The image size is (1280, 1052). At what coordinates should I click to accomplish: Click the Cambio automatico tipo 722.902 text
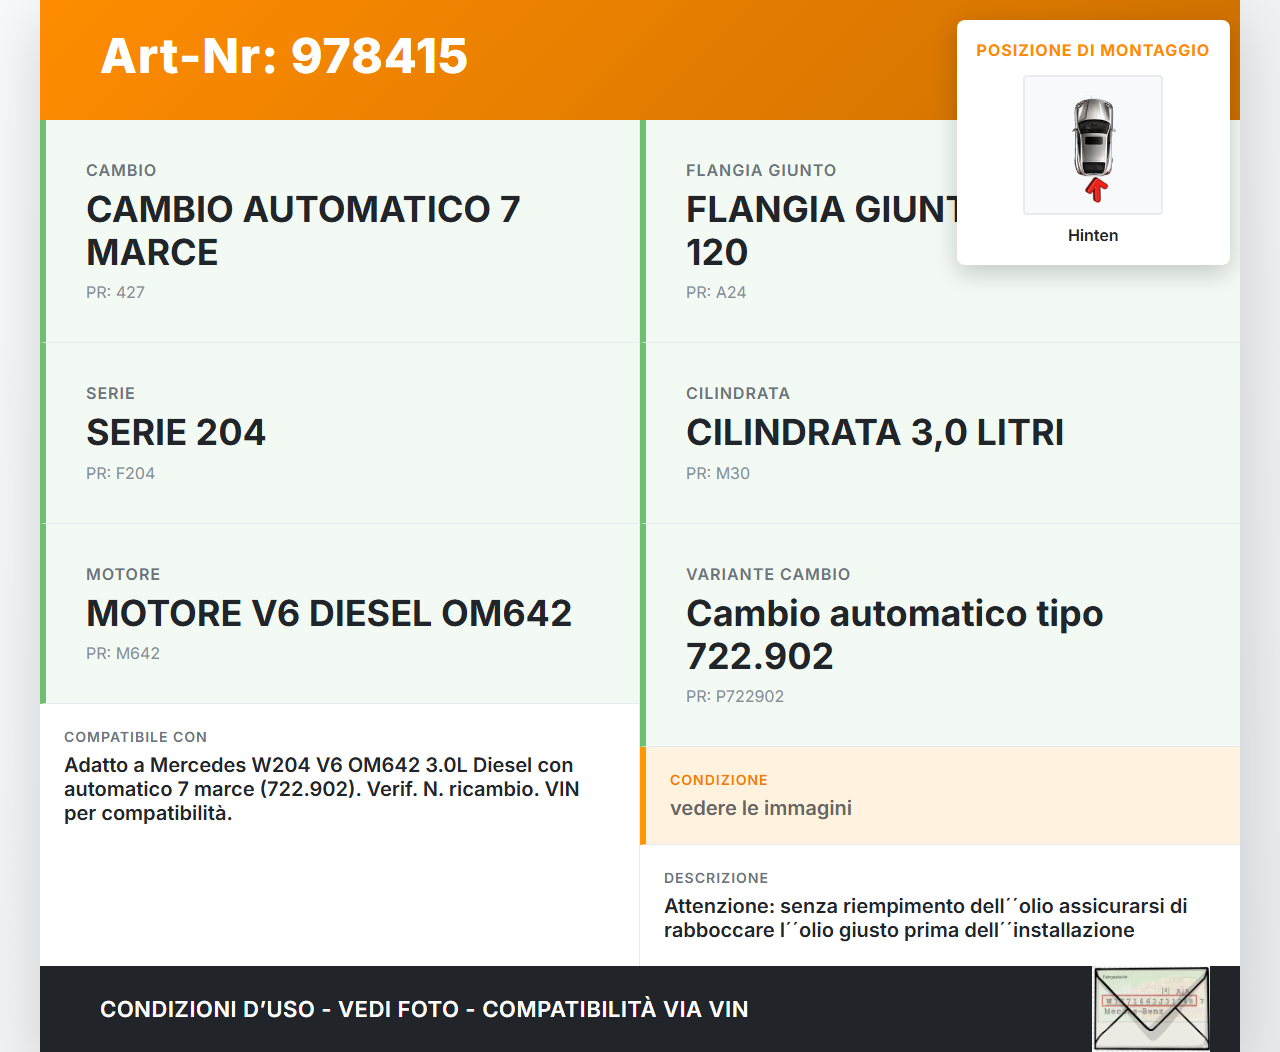point(894,634)
